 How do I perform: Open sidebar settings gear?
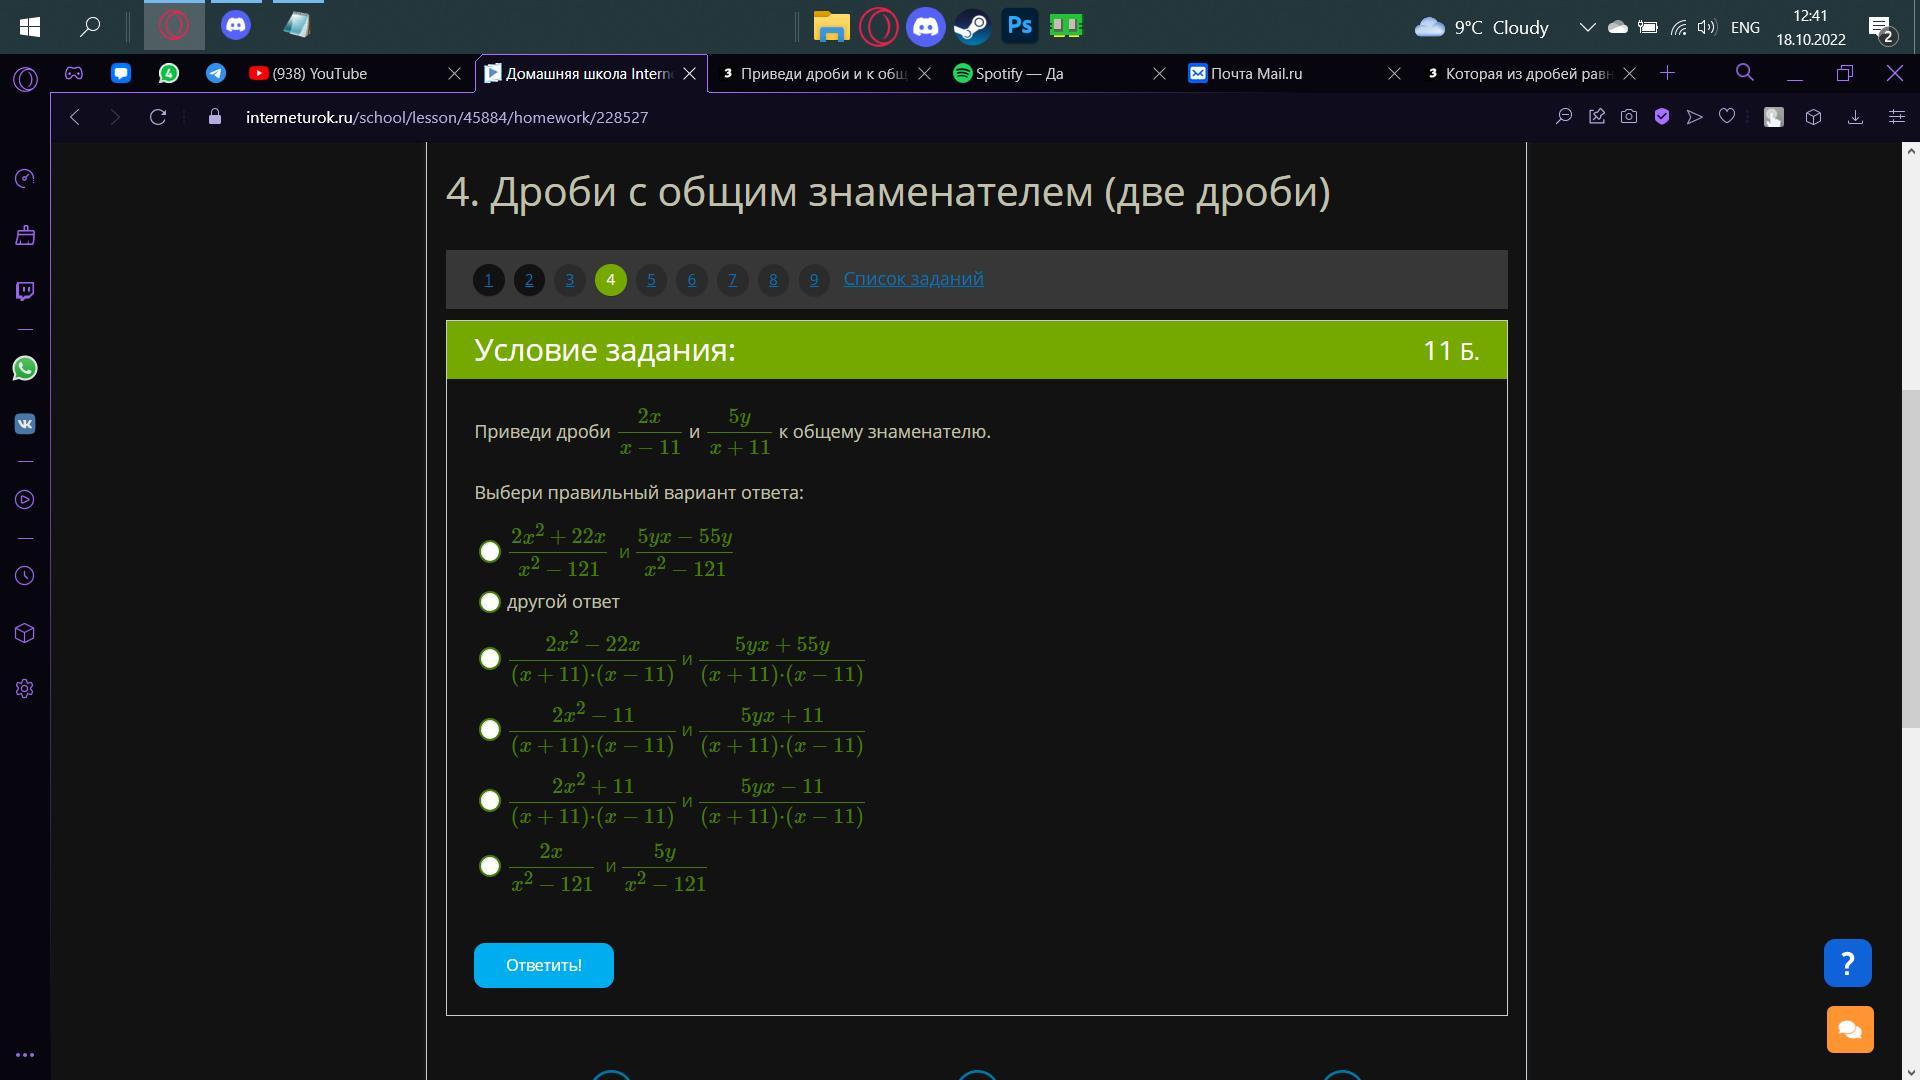[x=25, y=689]
